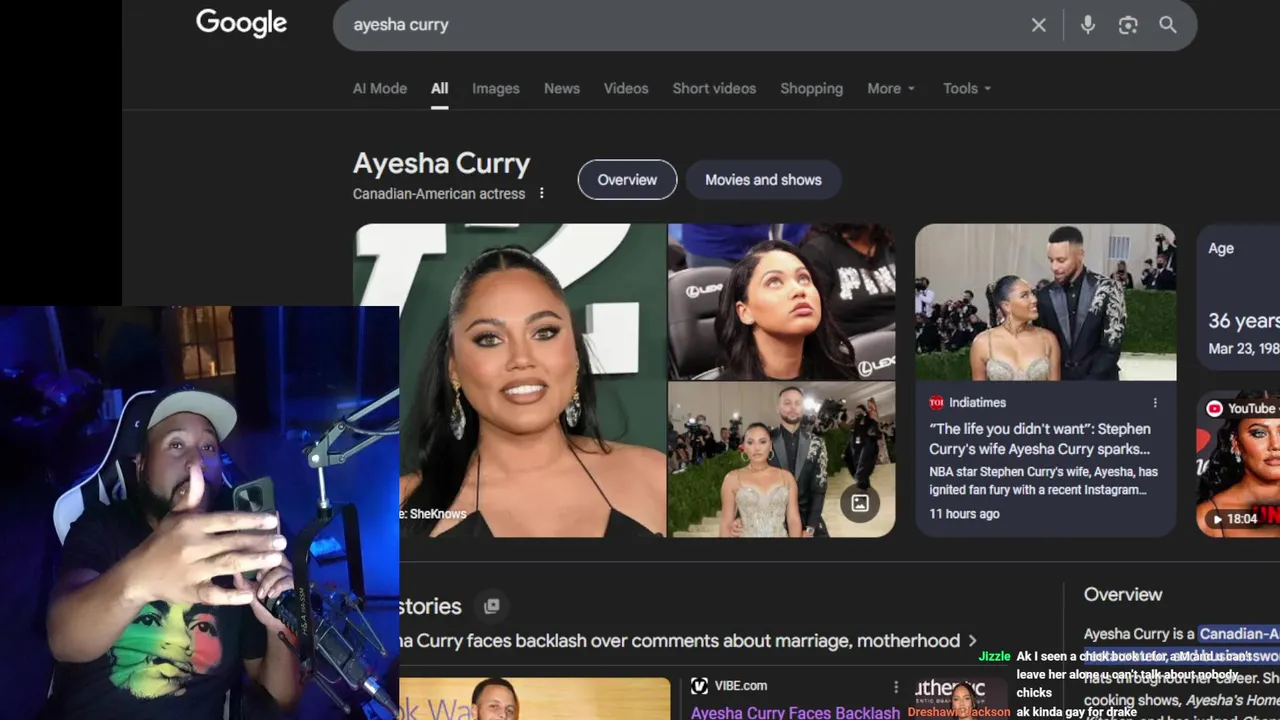The image size is (1280, 720).
Task: Open the Indiatimes article image
Action: (1045, 302)
